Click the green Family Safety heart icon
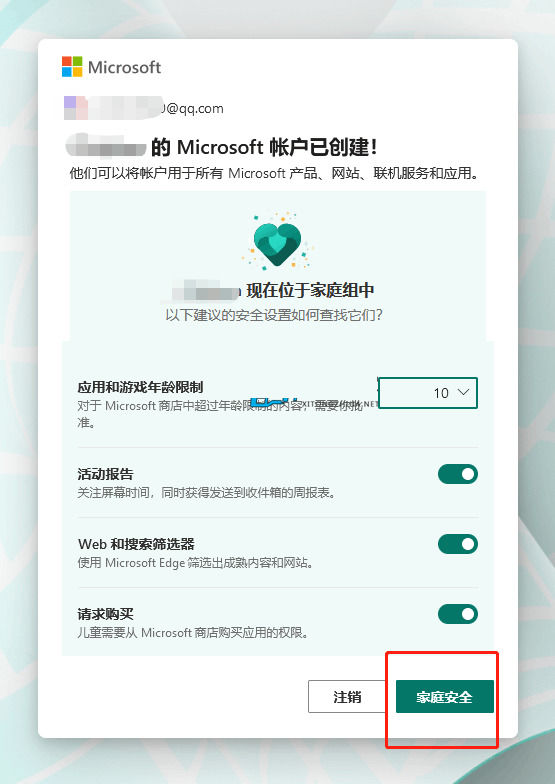Viewport: 555px width, 784px height. pyautogui.click(x=278, y=242)
